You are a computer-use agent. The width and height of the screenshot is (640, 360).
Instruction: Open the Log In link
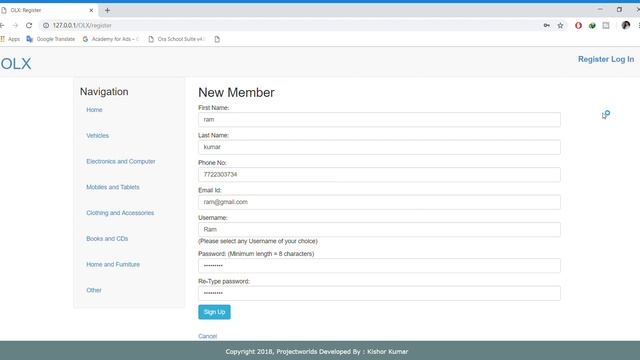622,59
